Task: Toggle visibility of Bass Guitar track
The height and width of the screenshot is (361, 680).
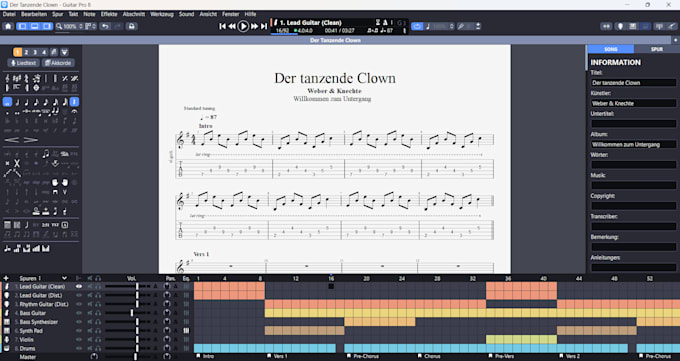Action: (79, 313)
